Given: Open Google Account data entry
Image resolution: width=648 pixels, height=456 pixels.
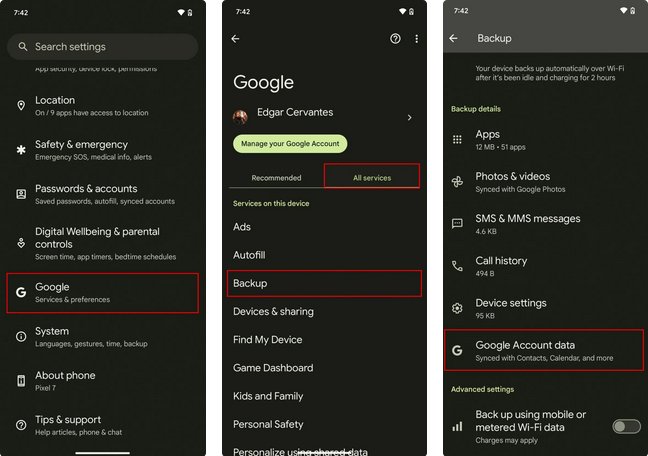Looking at the screenshot, I should pyautogui.click(x=544, y=350).
